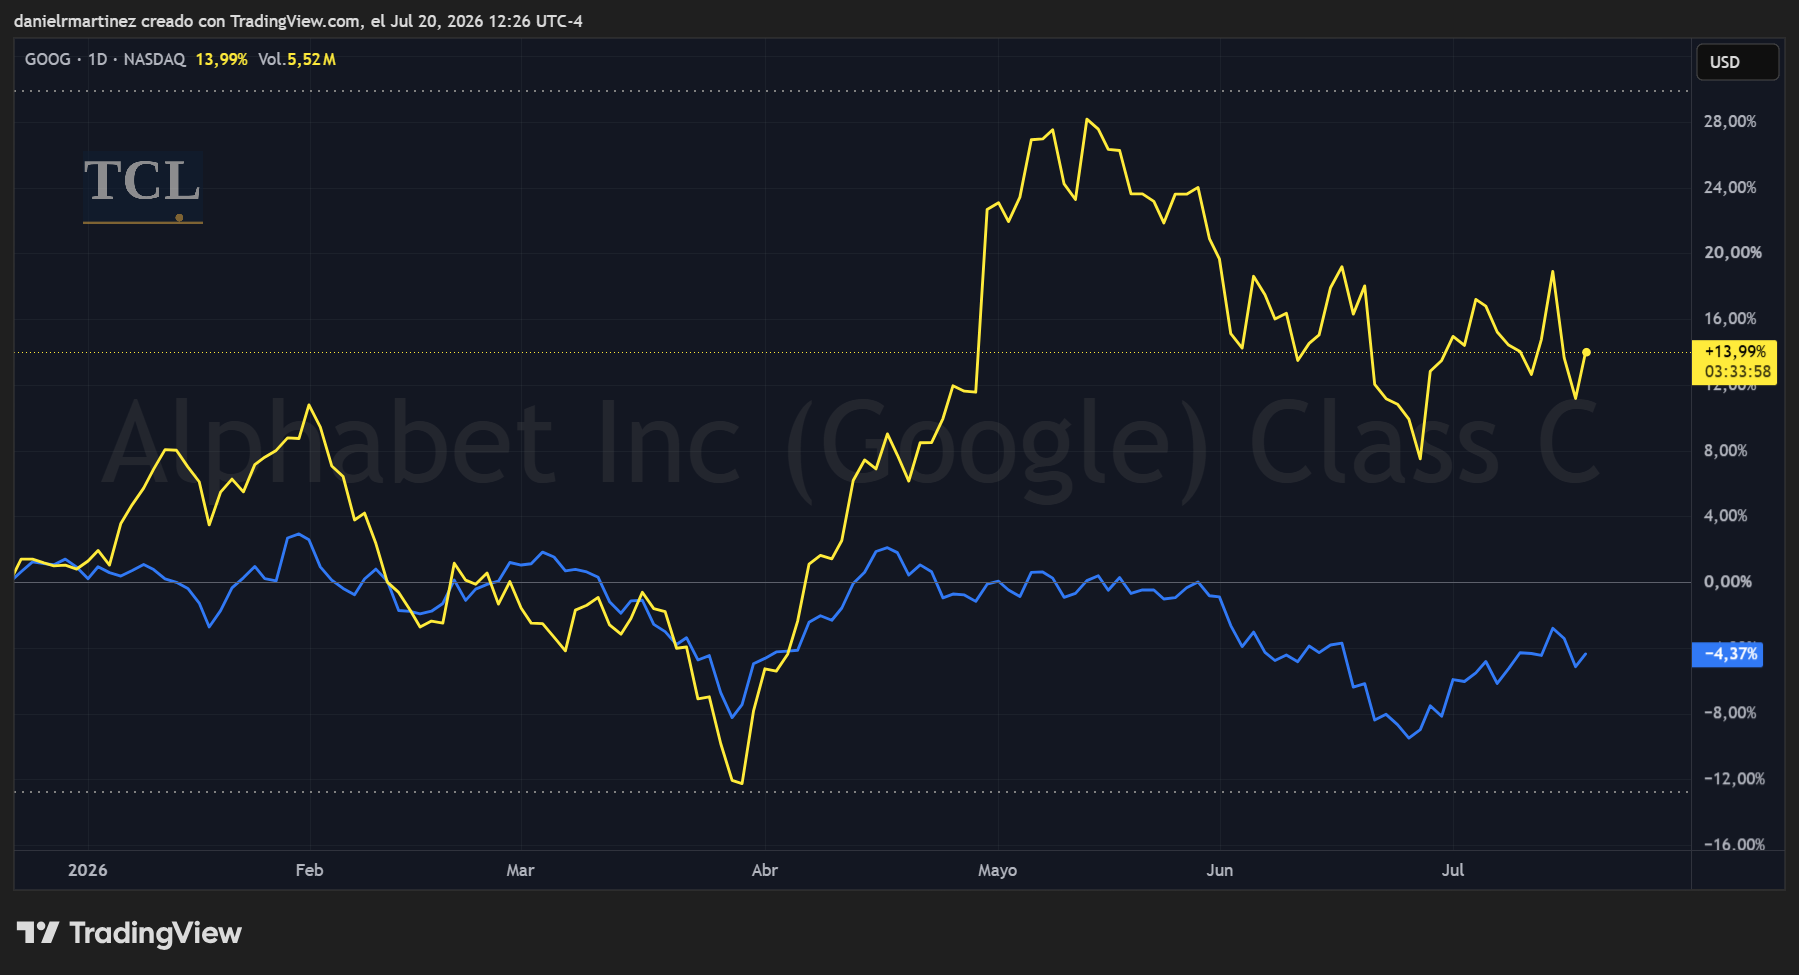The image size is (1799, 975).
Task: Click the 13,99% change value in legend
Action: click(x=221, y=59)
